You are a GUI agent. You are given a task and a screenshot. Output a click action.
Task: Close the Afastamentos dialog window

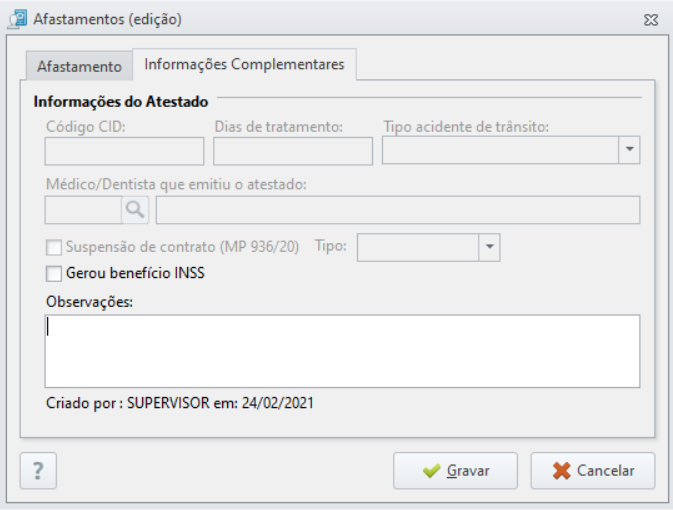point(651,20)
